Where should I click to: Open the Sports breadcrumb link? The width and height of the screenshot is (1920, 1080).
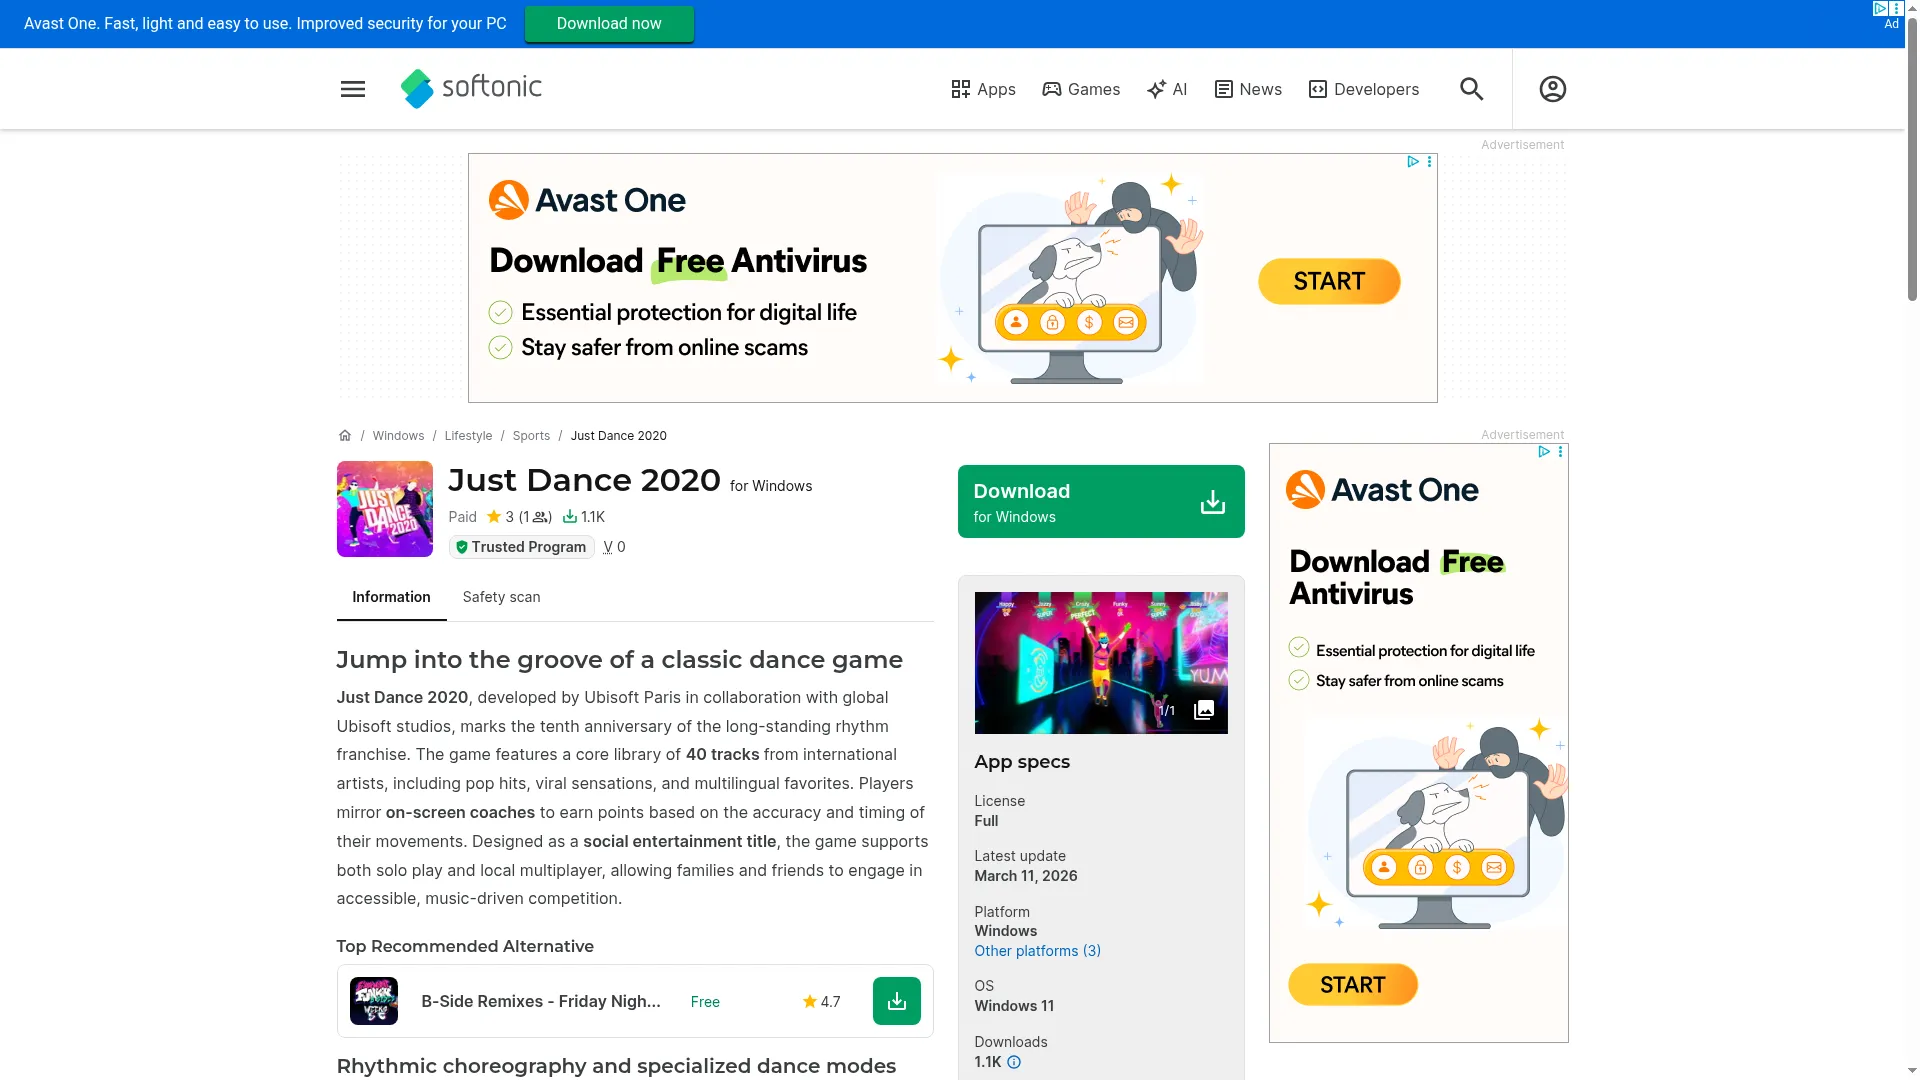pos(531,436)
